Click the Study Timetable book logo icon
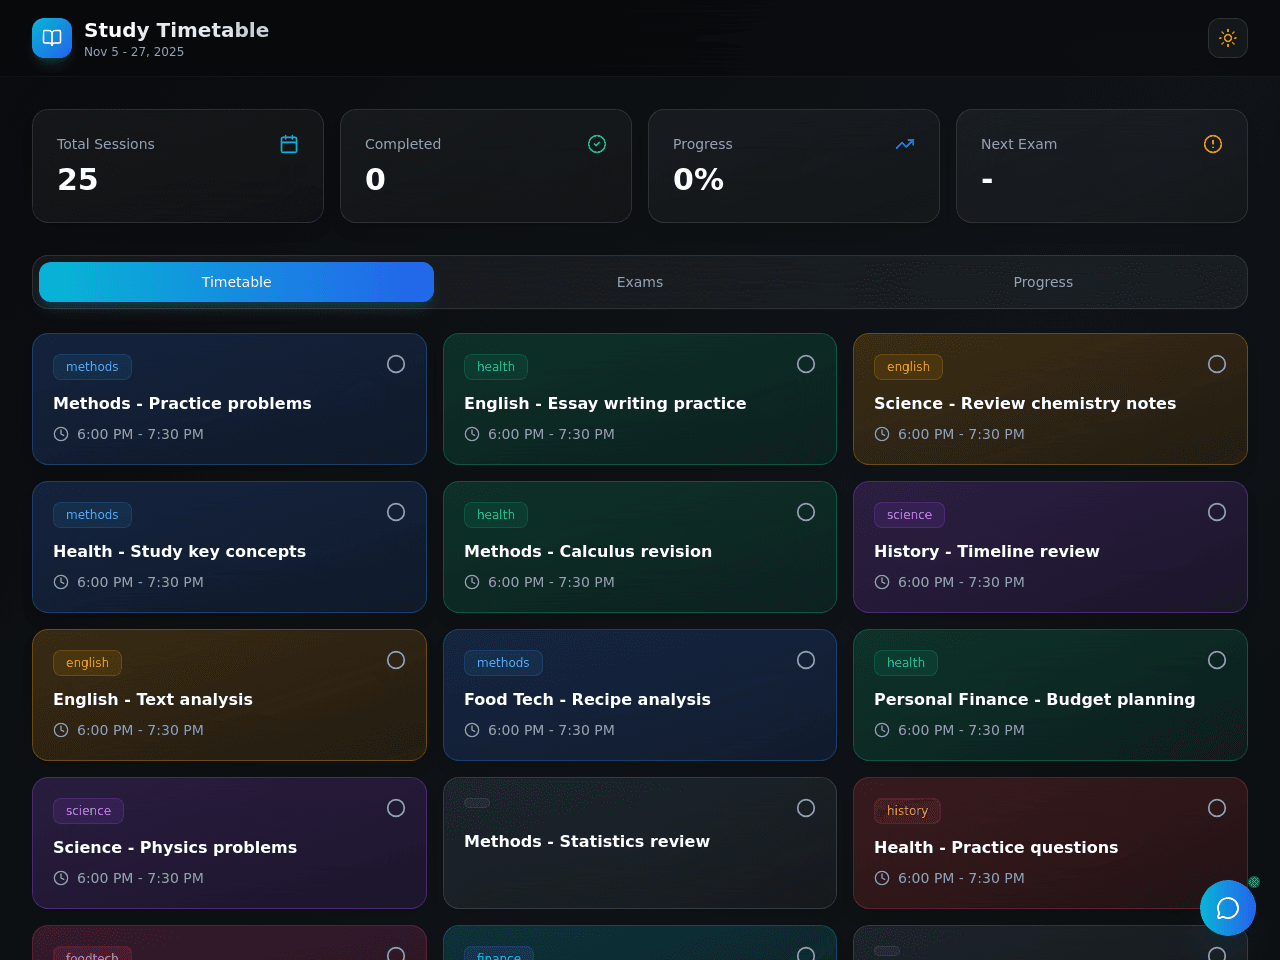 [52, 38]
